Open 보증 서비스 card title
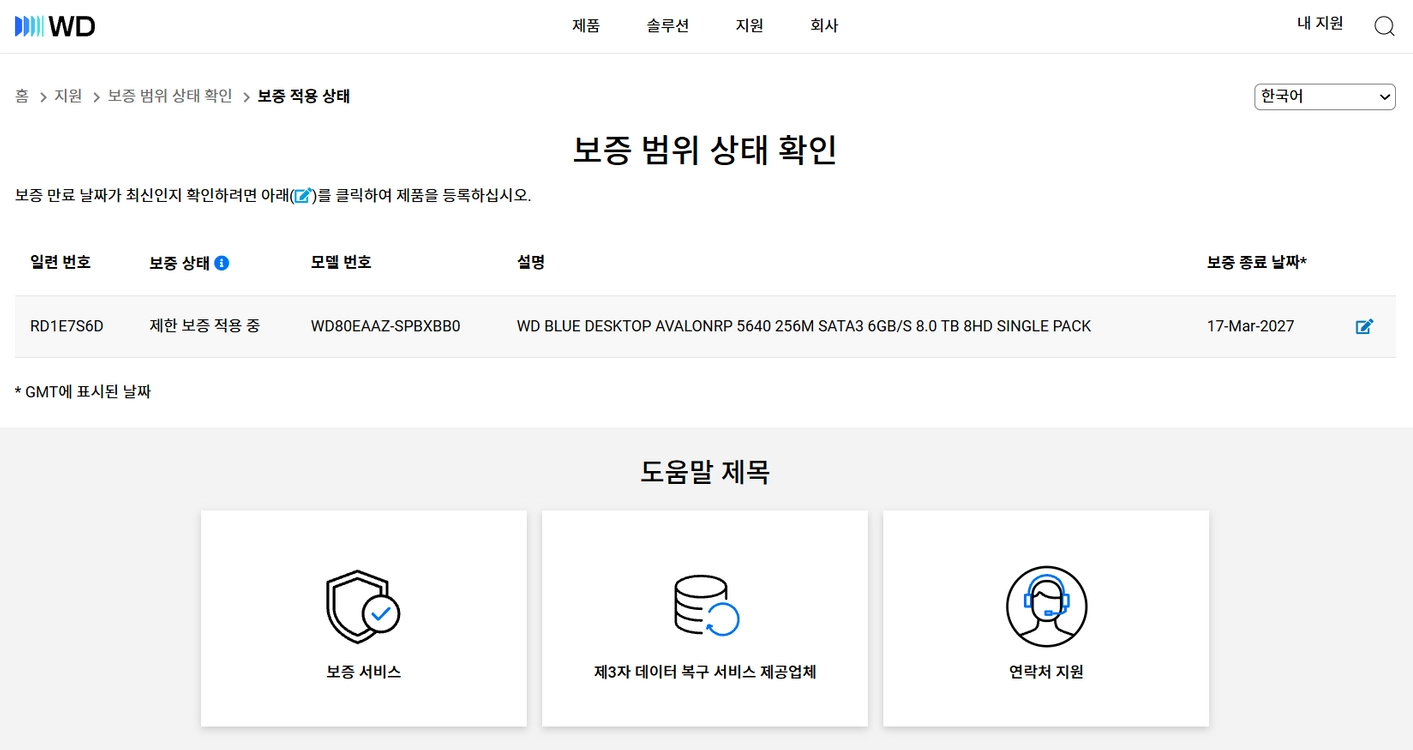 click(x=363, y=672)
